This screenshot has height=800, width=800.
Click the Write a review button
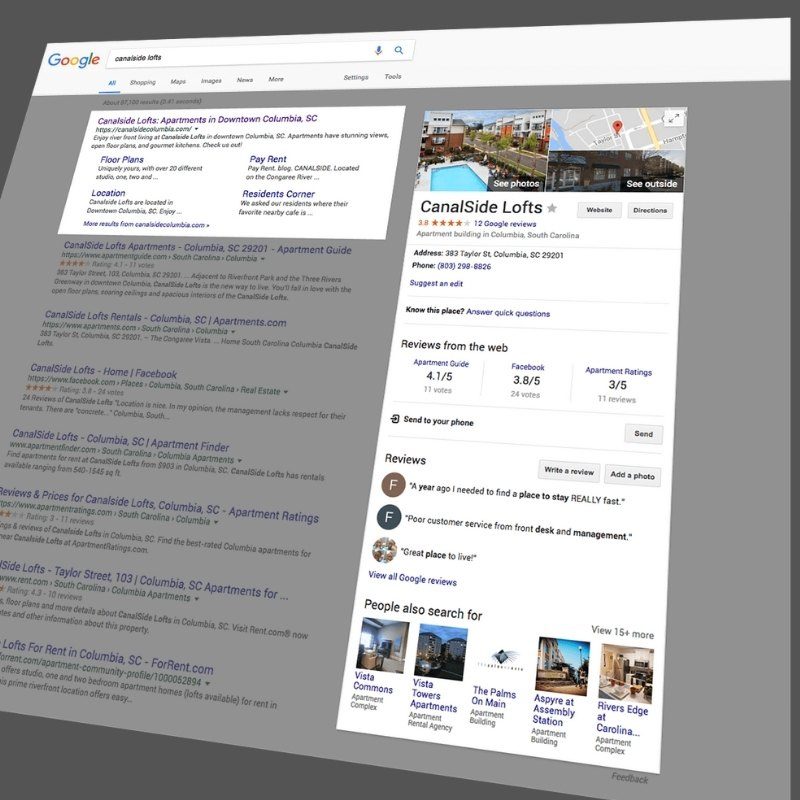point(569,471)
